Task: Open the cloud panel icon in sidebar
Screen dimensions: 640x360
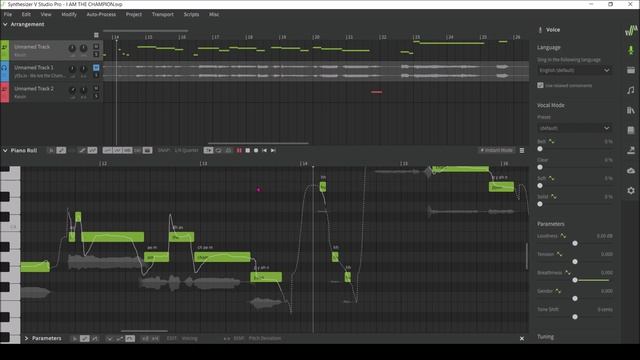Action: [631, 171]
